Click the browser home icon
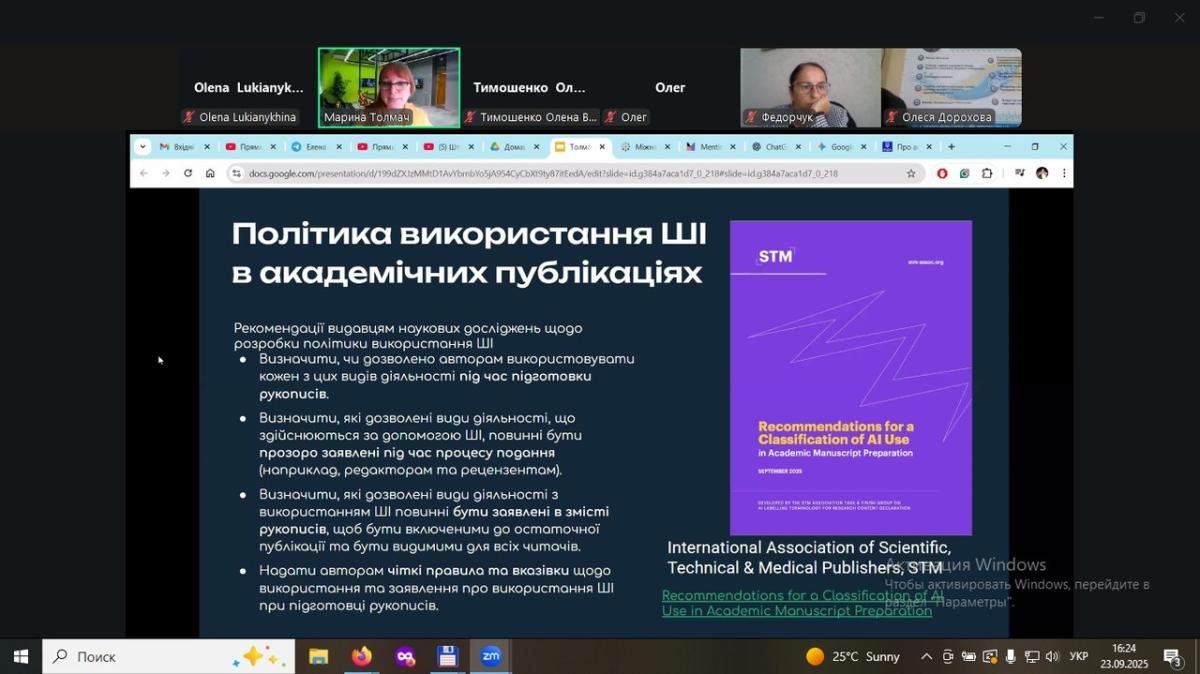 pyautogui.click(x=210, y=173)
